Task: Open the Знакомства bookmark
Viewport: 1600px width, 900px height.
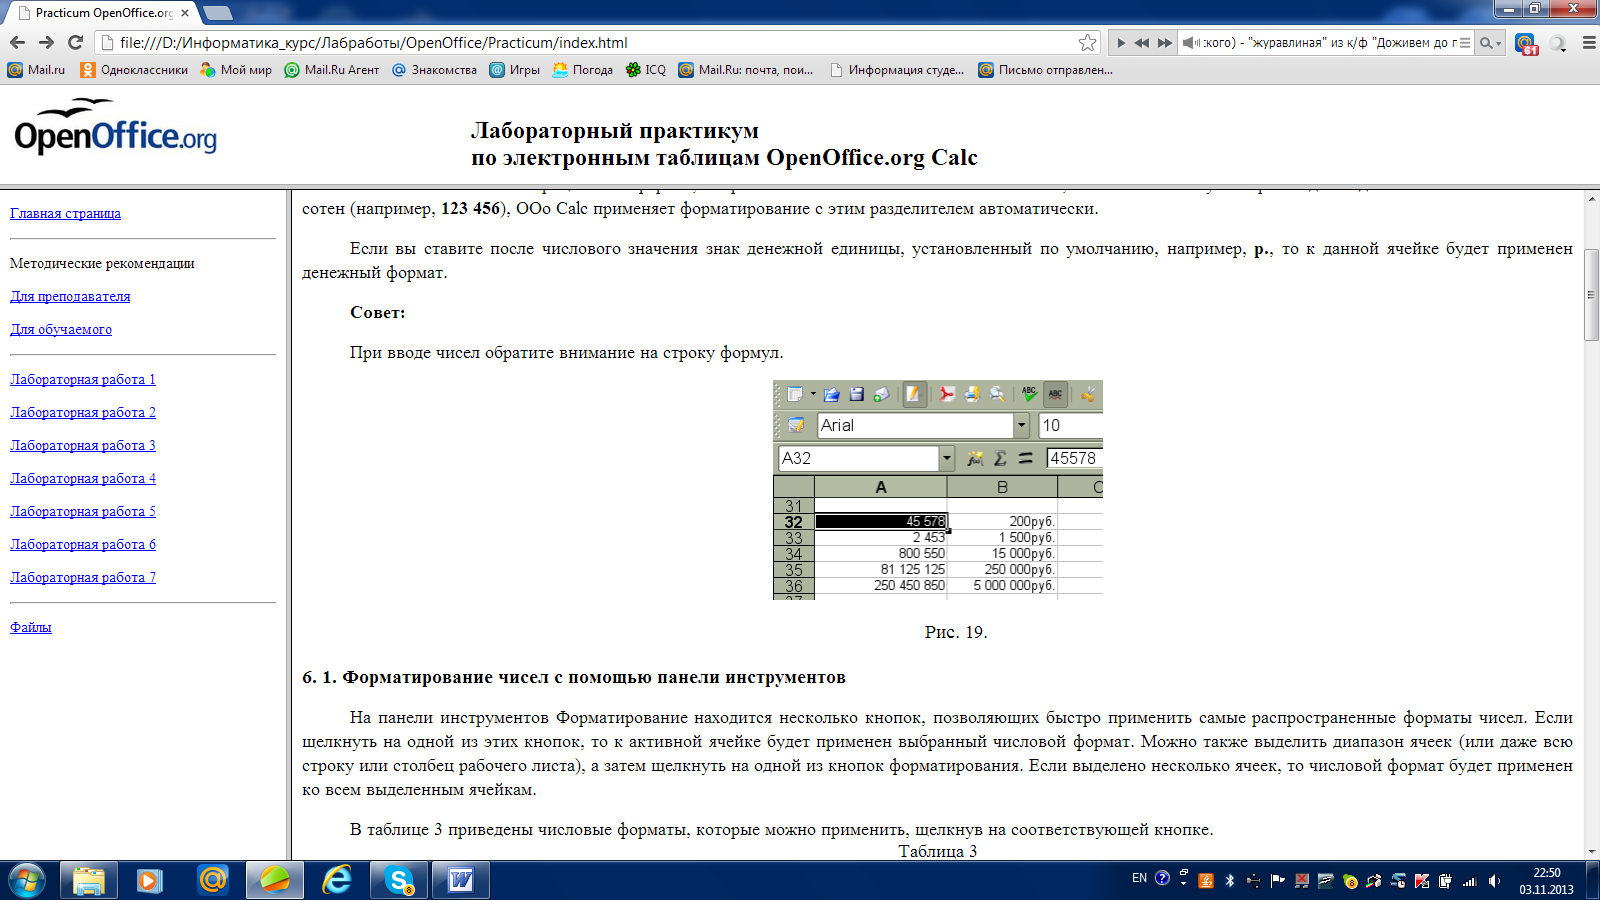Action: (x=434, y=70)
